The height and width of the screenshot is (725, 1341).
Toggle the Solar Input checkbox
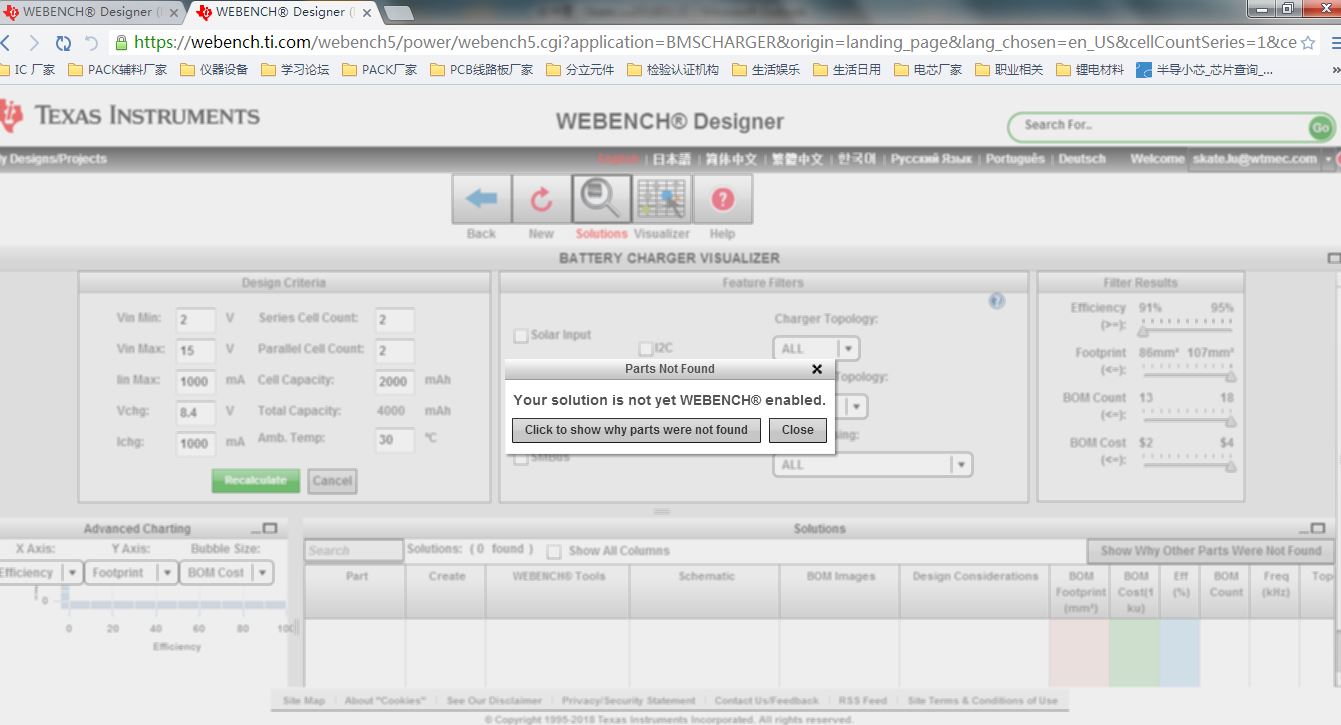pyautogui.click(x=521, y=335)
